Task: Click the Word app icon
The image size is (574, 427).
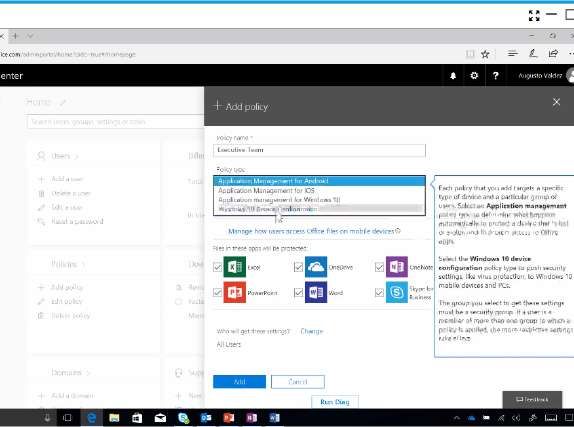Action: click(x=316, y=292)
